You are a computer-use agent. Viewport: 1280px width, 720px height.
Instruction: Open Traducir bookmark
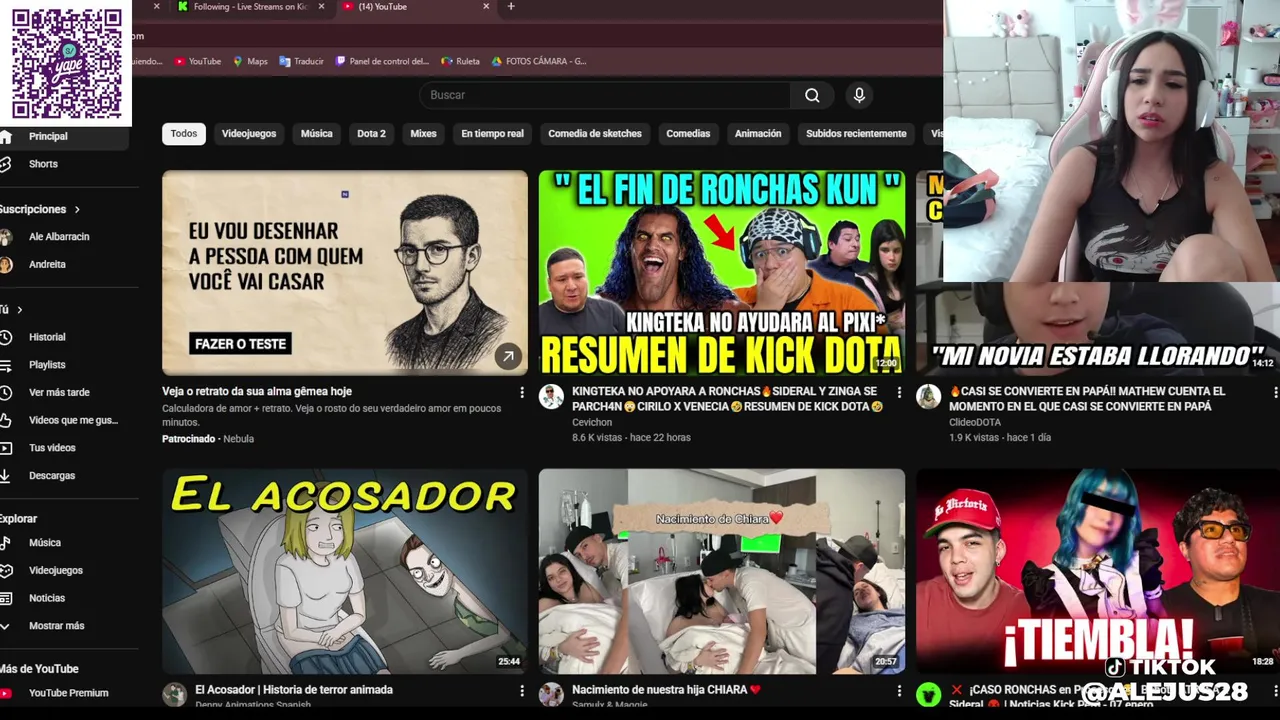point(301,61)
